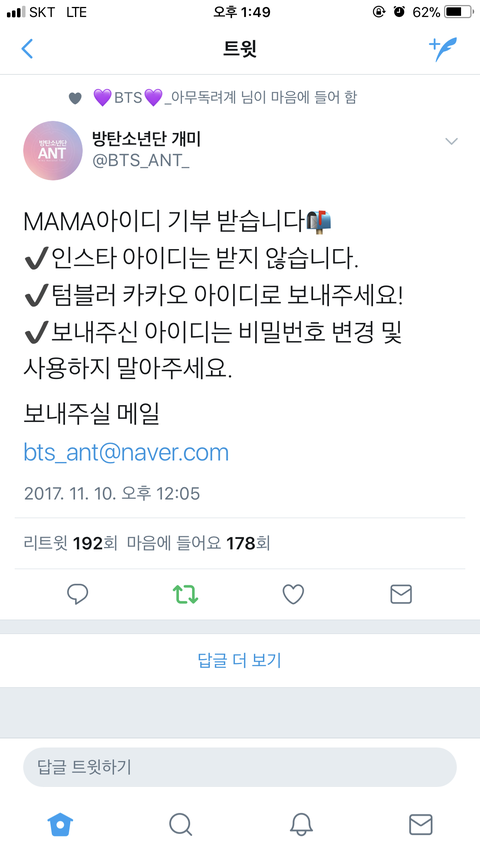480x853 pixels.
Task: Load more replies with 답글 더 보기
Action: coord(239,660)
